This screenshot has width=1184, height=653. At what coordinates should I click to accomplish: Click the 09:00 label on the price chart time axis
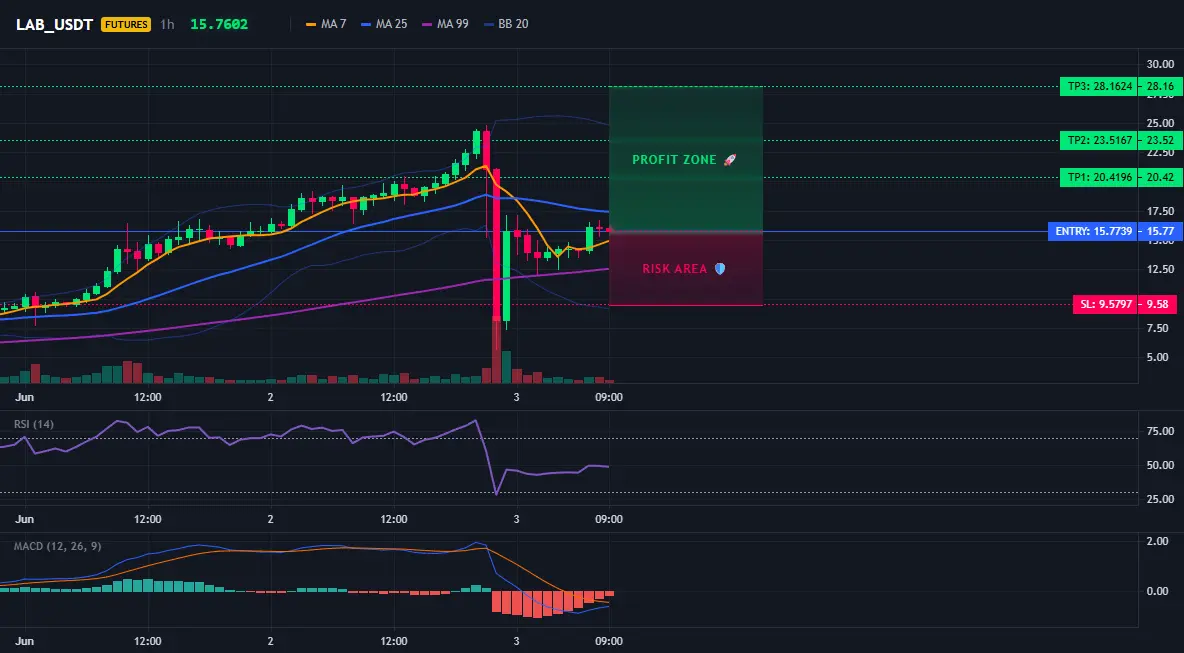(x=609, y=397)
